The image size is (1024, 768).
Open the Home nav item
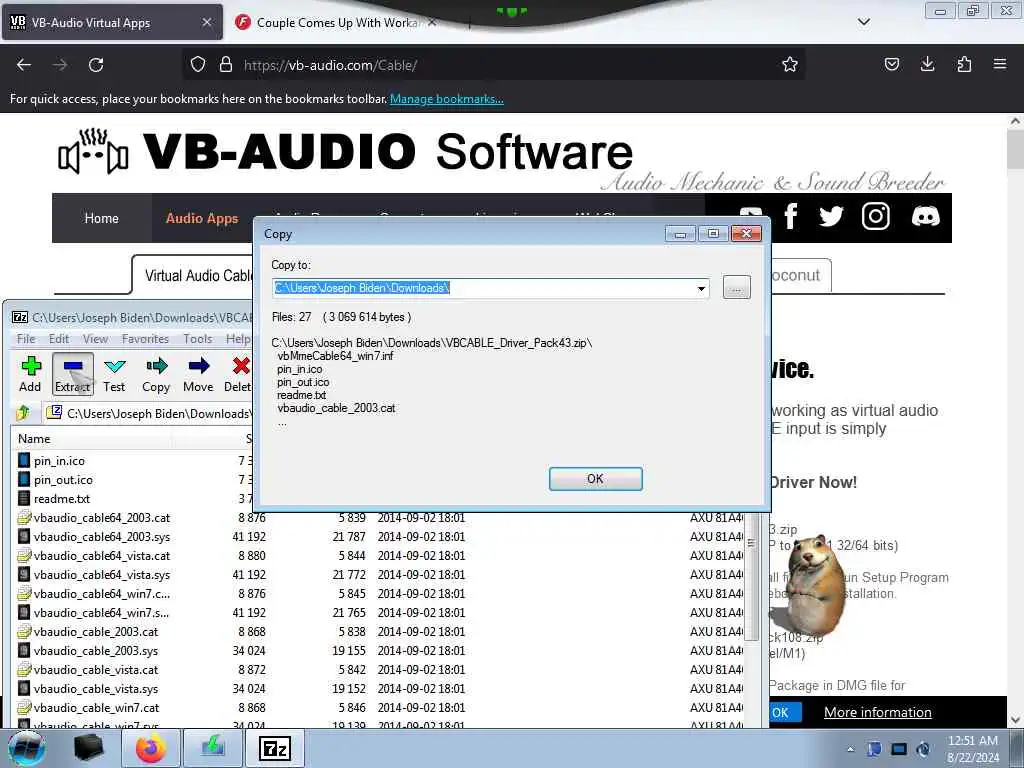(102, 218)
